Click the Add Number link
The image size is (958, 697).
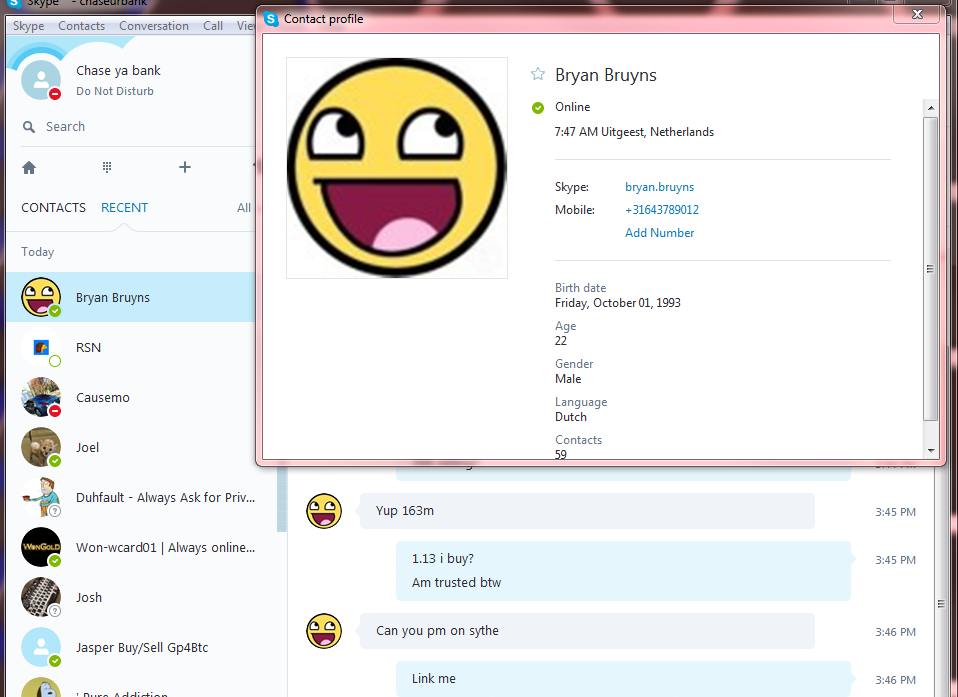[659, 233]
